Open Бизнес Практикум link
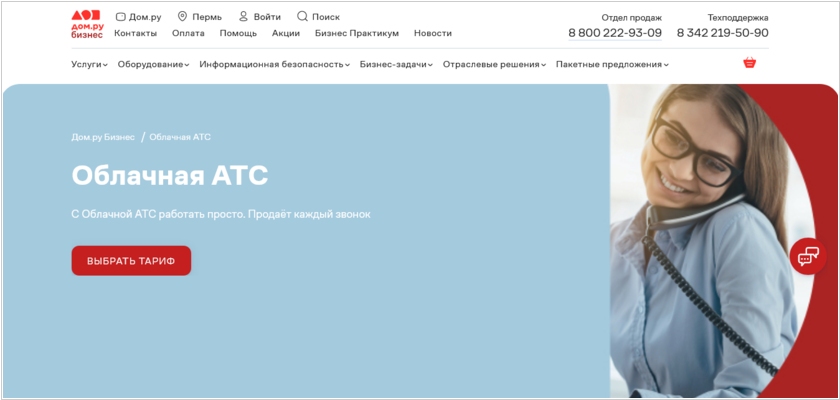The width and height of the screenshot is (840, 400). (x=357, y=33)
